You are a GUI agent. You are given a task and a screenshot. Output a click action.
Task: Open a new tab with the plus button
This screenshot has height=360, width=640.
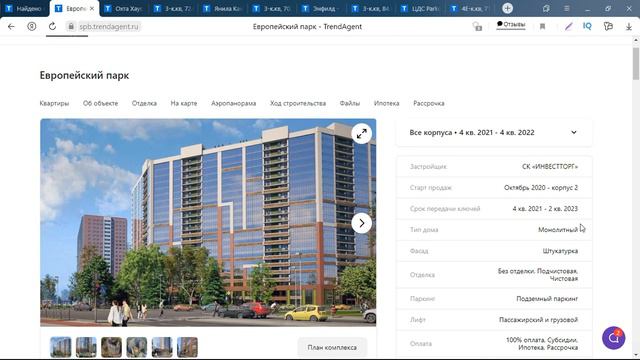click(507, 8)
